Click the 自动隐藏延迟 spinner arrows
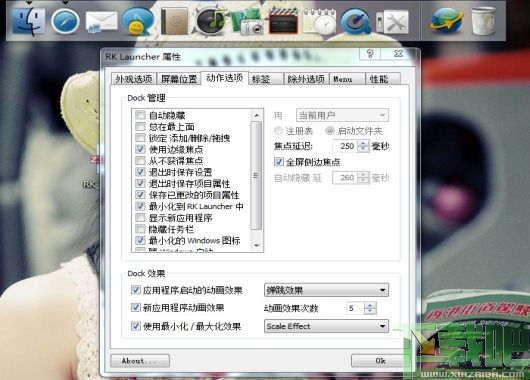This screenshot has height=380, width=530. [363, 177]
